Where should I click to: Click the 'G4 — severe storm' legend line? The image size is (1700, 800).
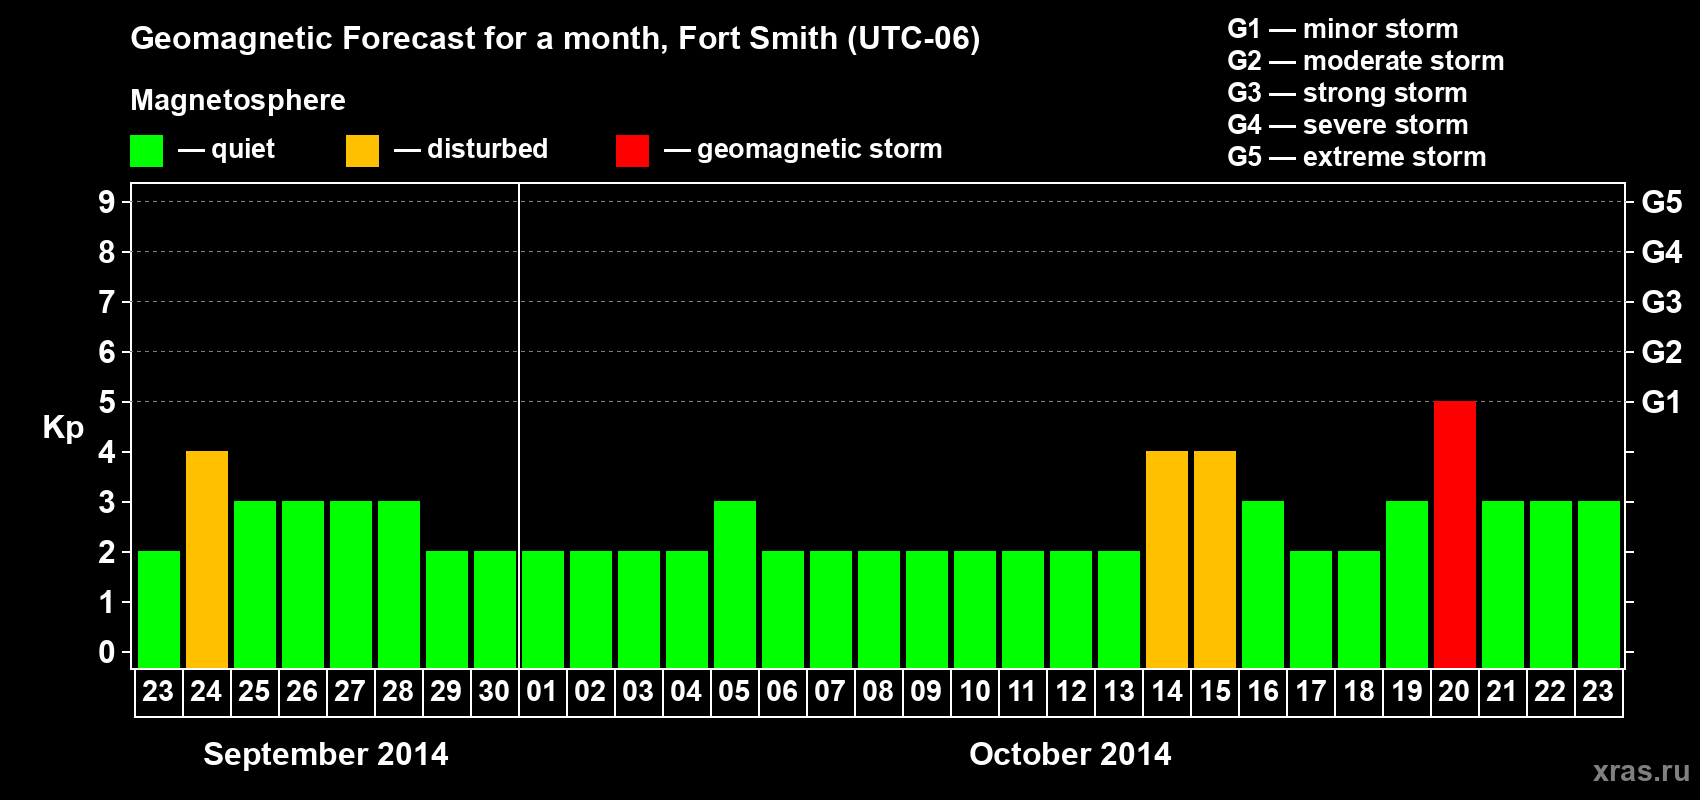[1347, 125]
